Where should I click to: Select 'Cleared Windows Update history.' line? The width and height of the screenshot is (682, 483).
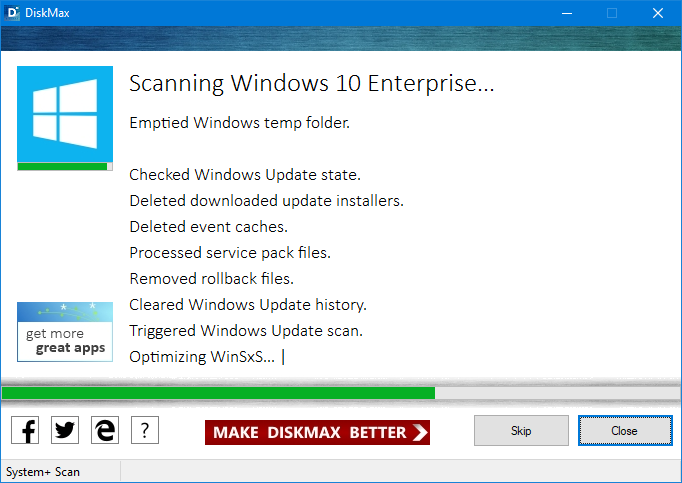248,305
